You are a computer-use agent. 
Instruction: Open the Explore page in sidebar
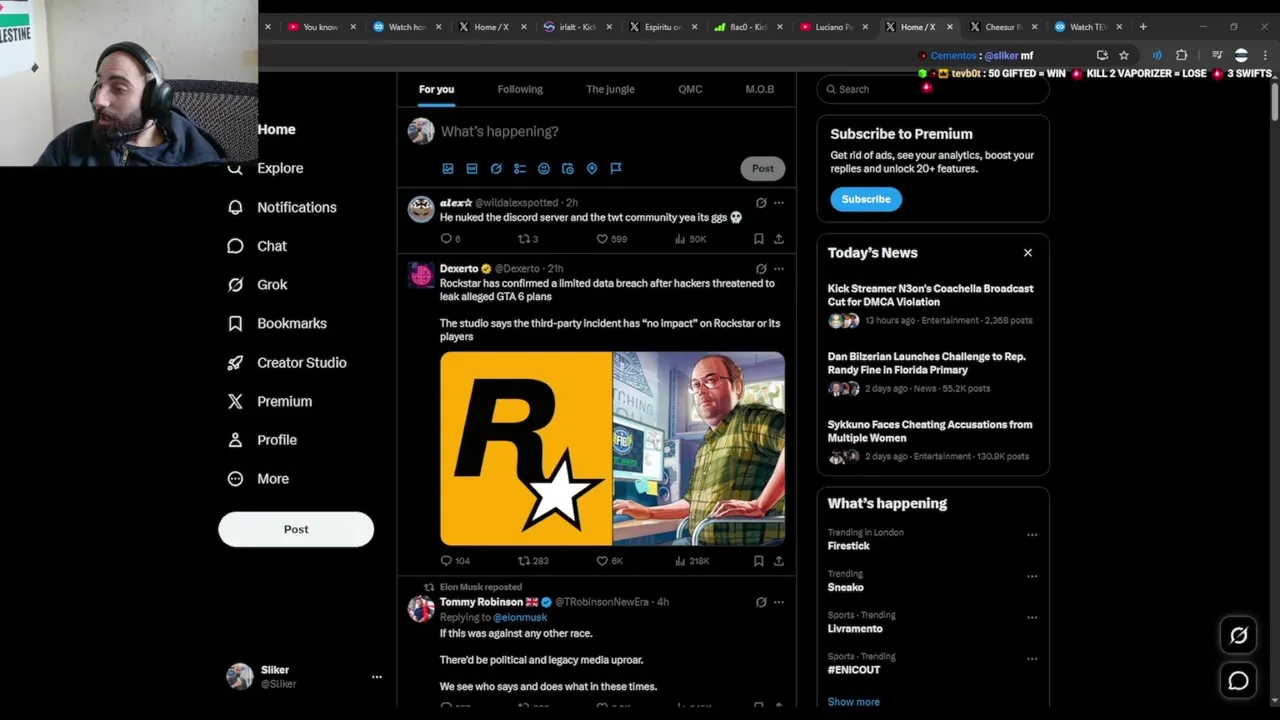point(266,168)
